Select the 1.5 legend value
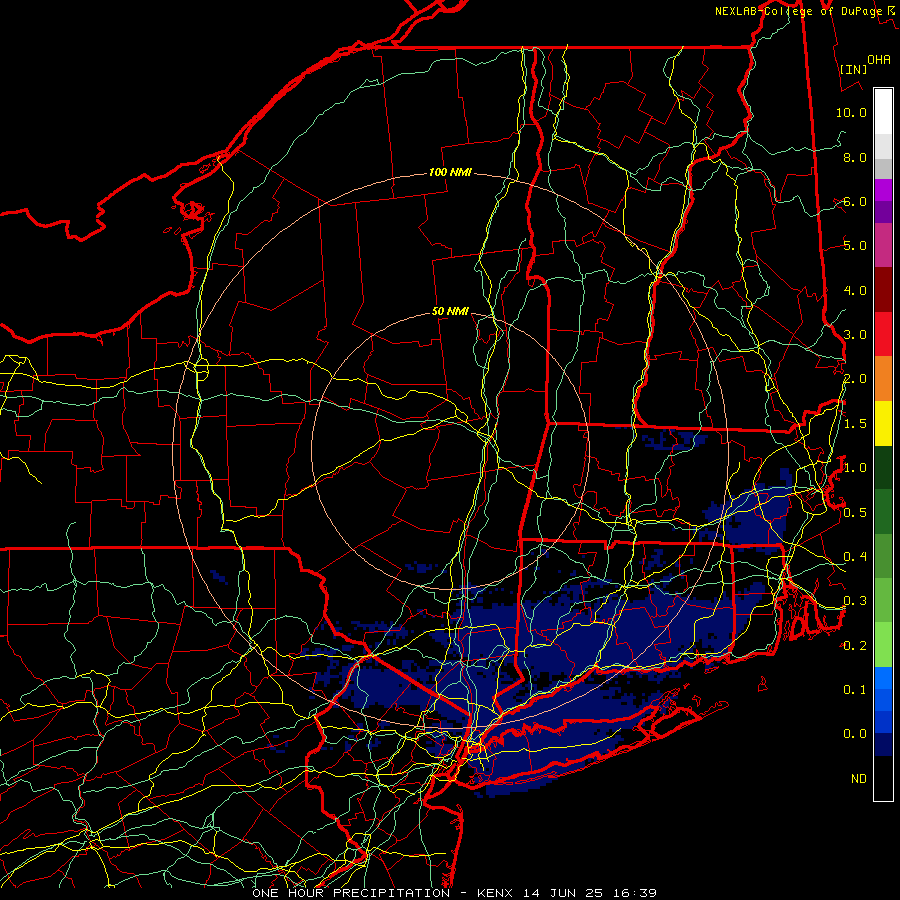 pos(855,424)
